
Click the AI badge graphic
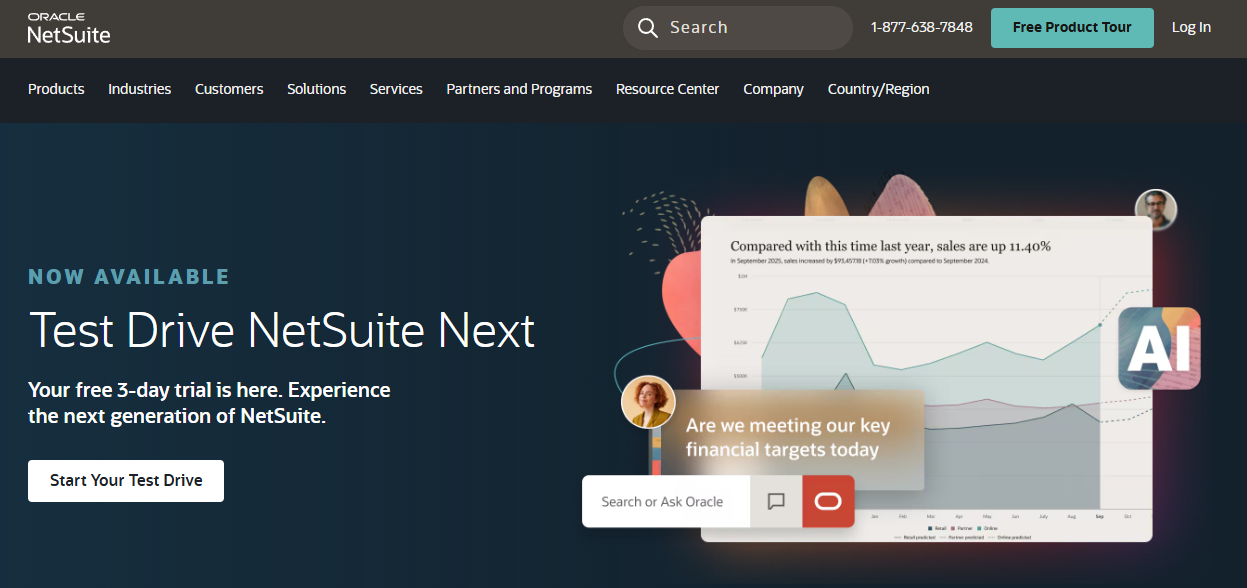pyautogui.click(x=1159, y=348)
